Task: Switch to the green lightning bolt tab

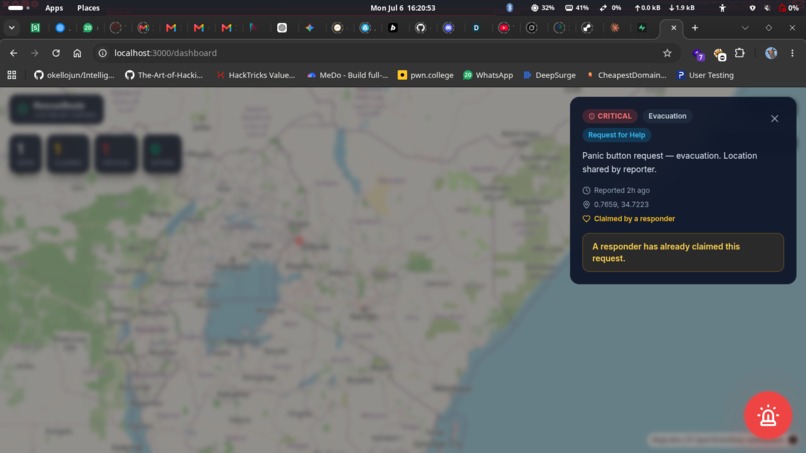Action: 642,28
